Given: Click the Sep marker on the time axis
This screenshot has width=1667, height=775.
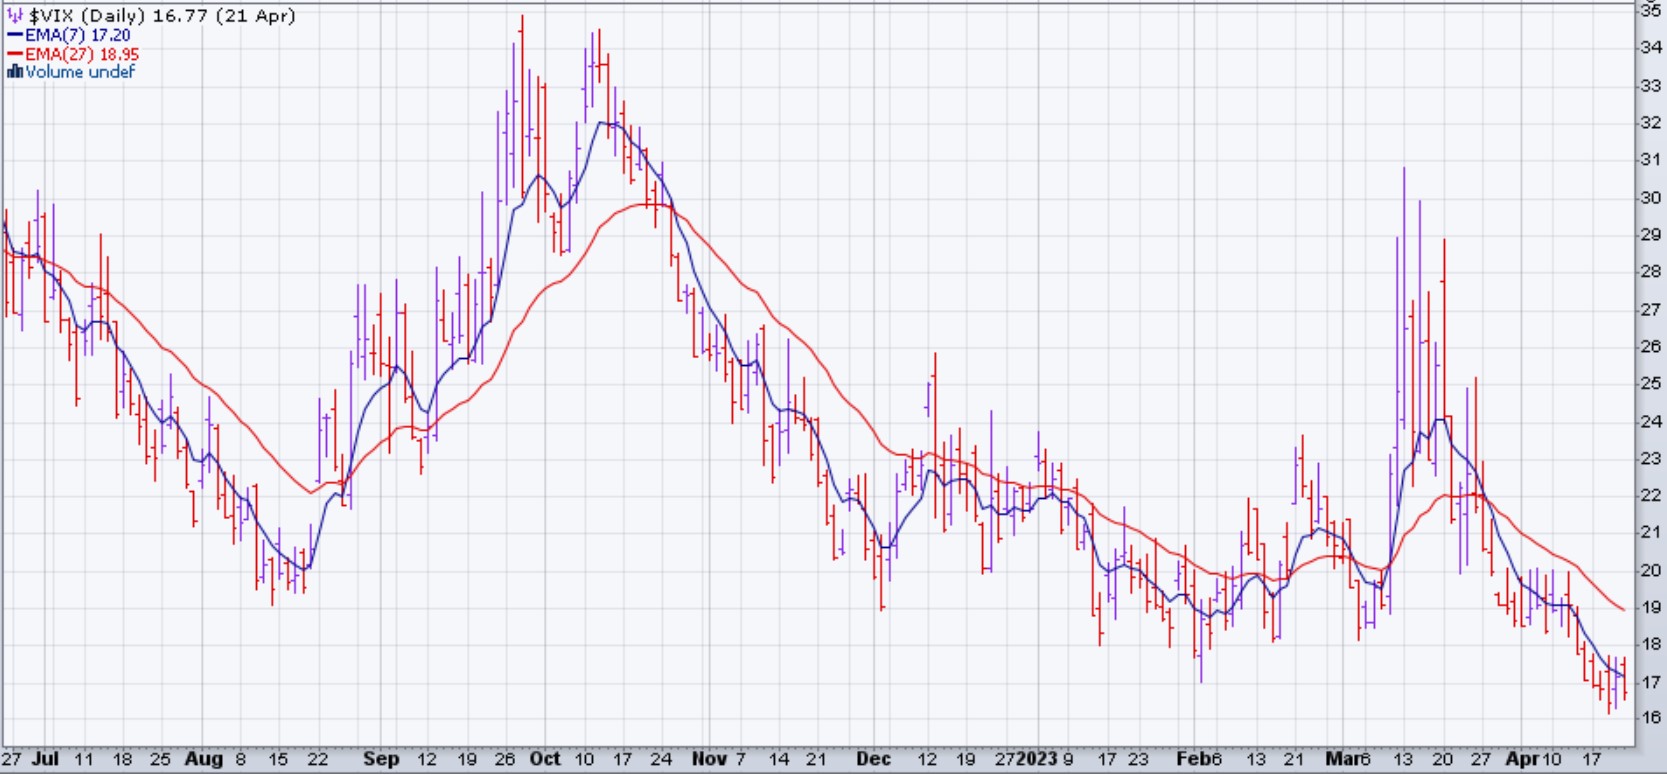Looking at the screenshot, I should click(x=381, y=759).
